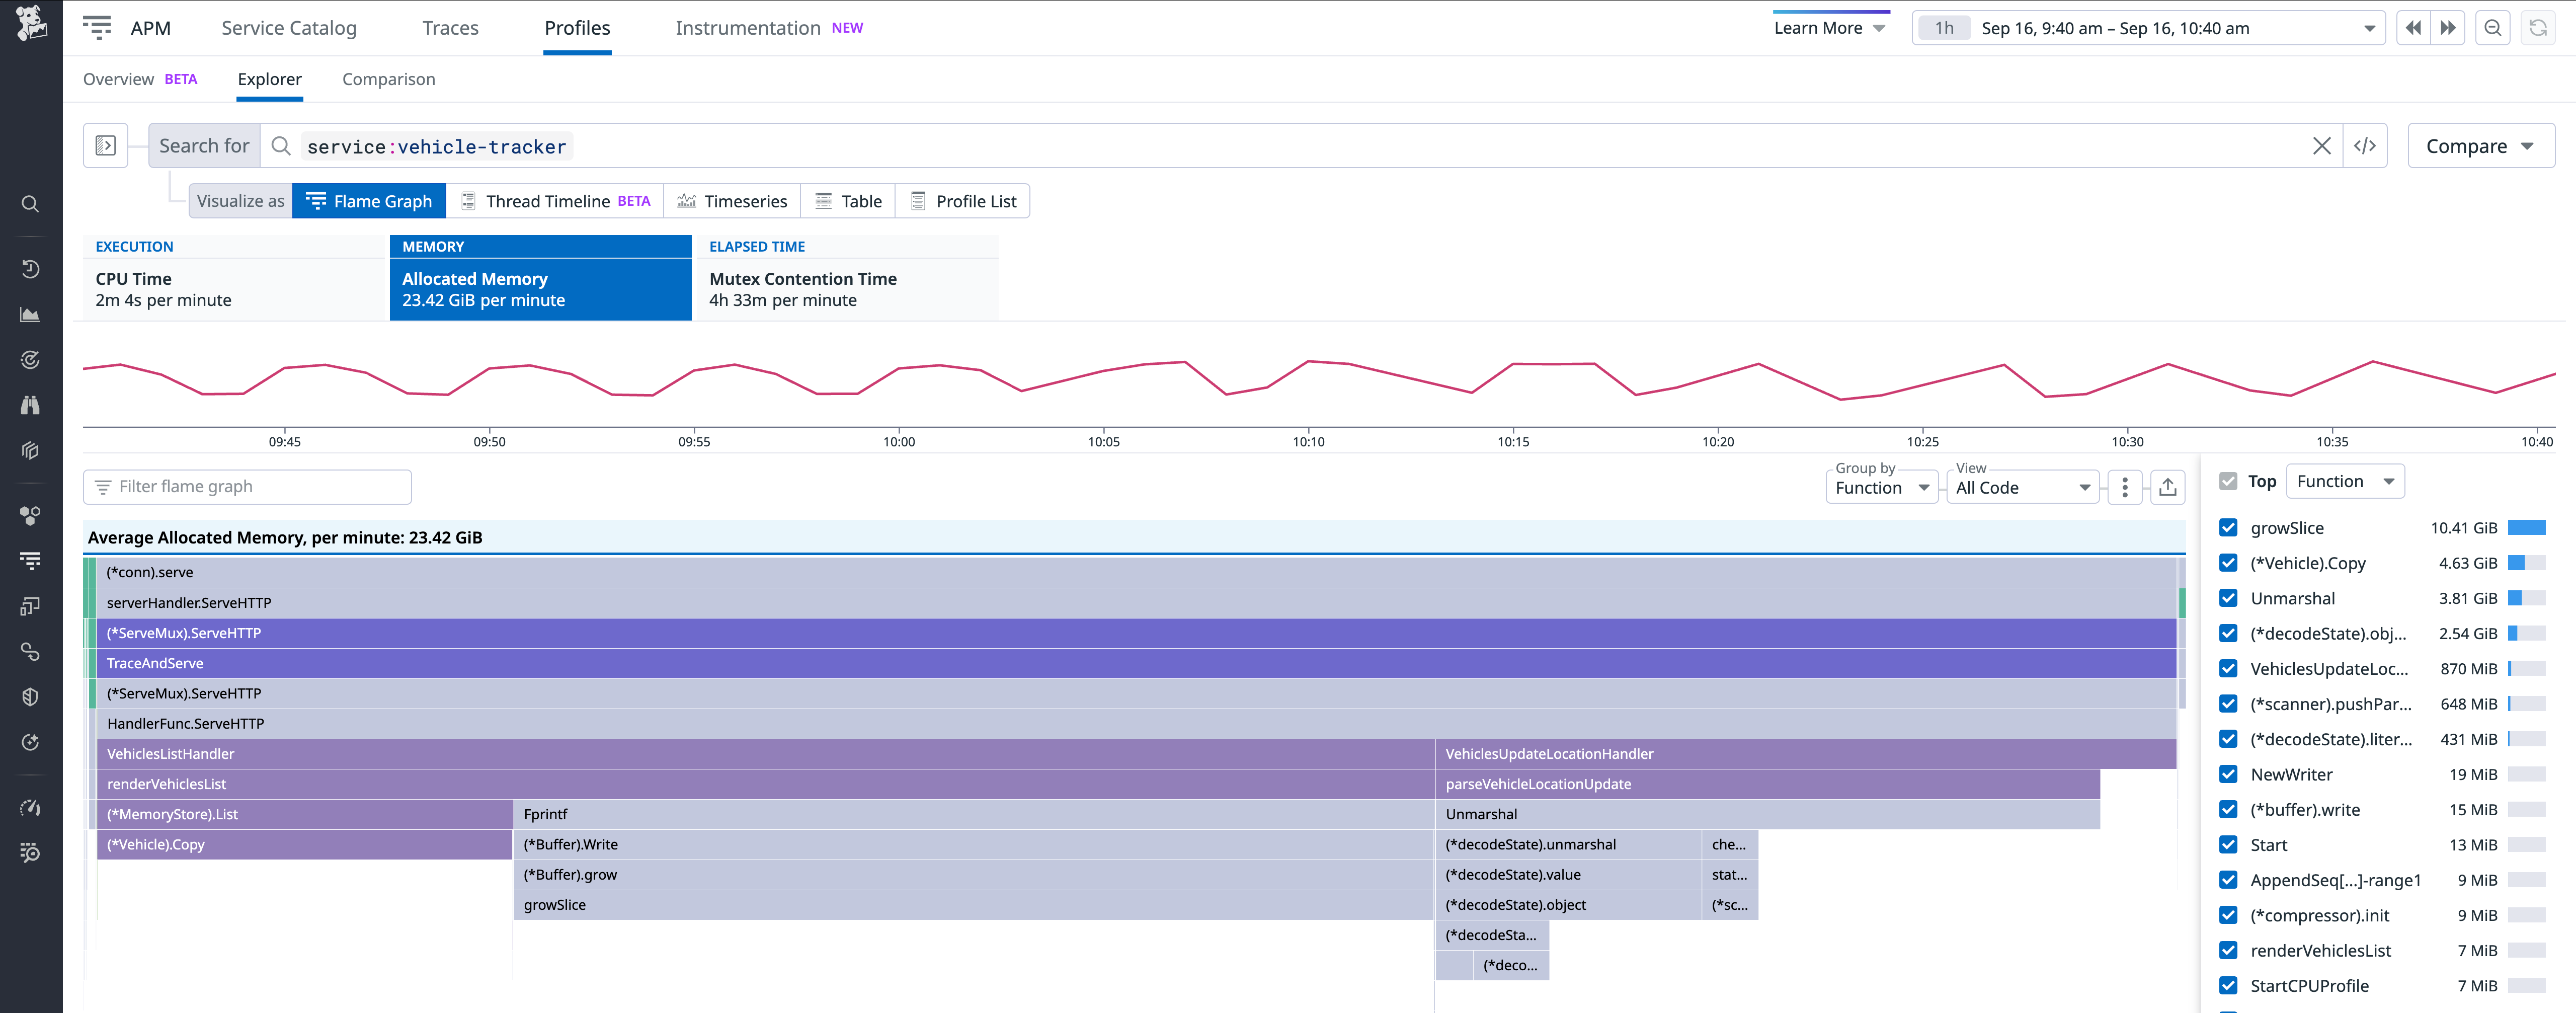Open the sidebar search icon
Screen dimensions: 2576x1013
coord(31,204)
